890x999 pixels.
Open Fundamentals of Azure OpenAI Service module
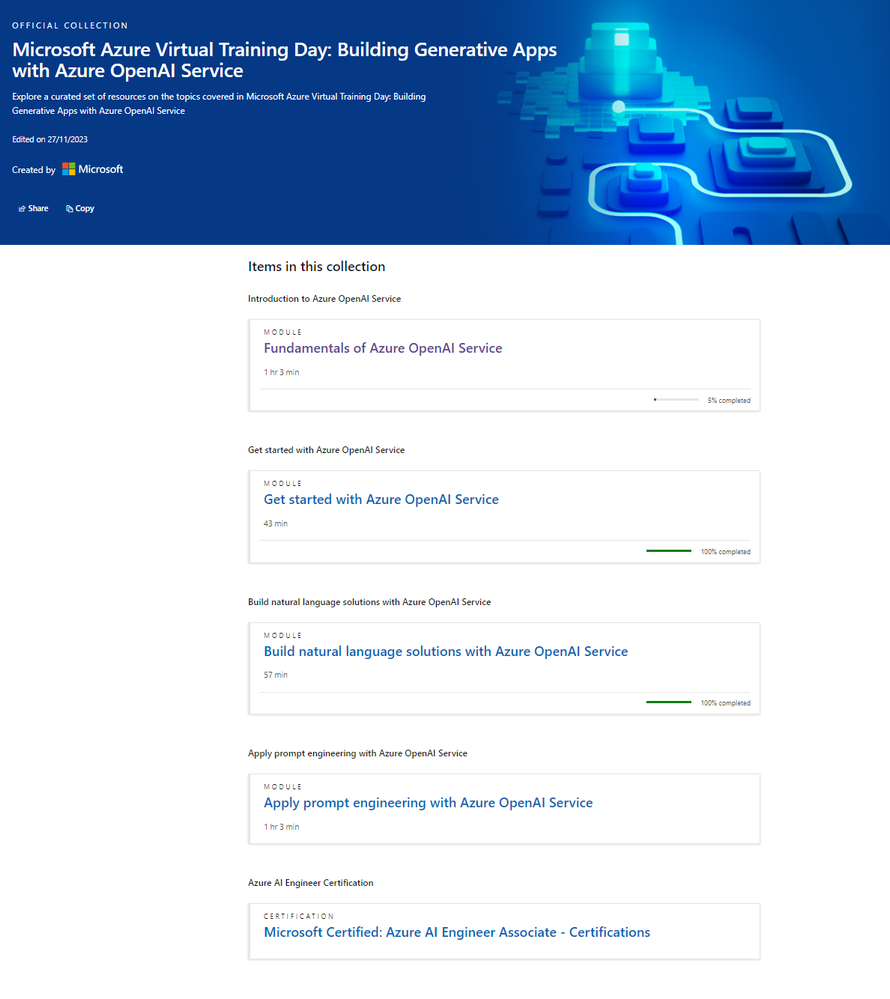tap(383, 348)
